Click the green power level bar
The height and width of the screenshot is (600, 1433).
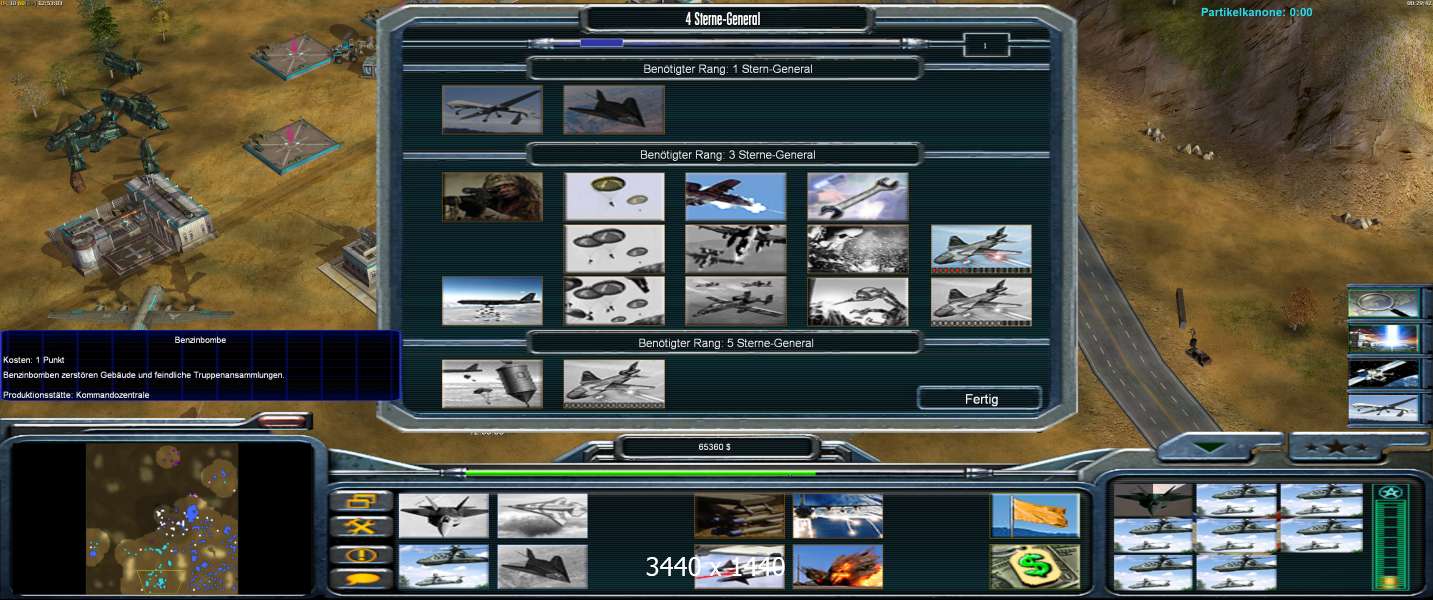(x=641, y=473)
